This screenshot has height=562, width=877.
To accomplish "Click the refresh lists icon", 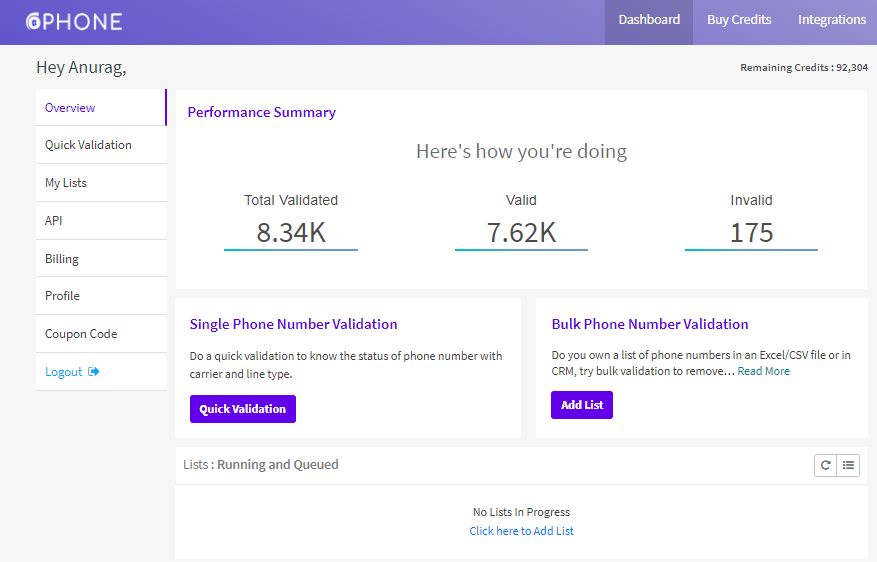I will (x=825, y=465).
